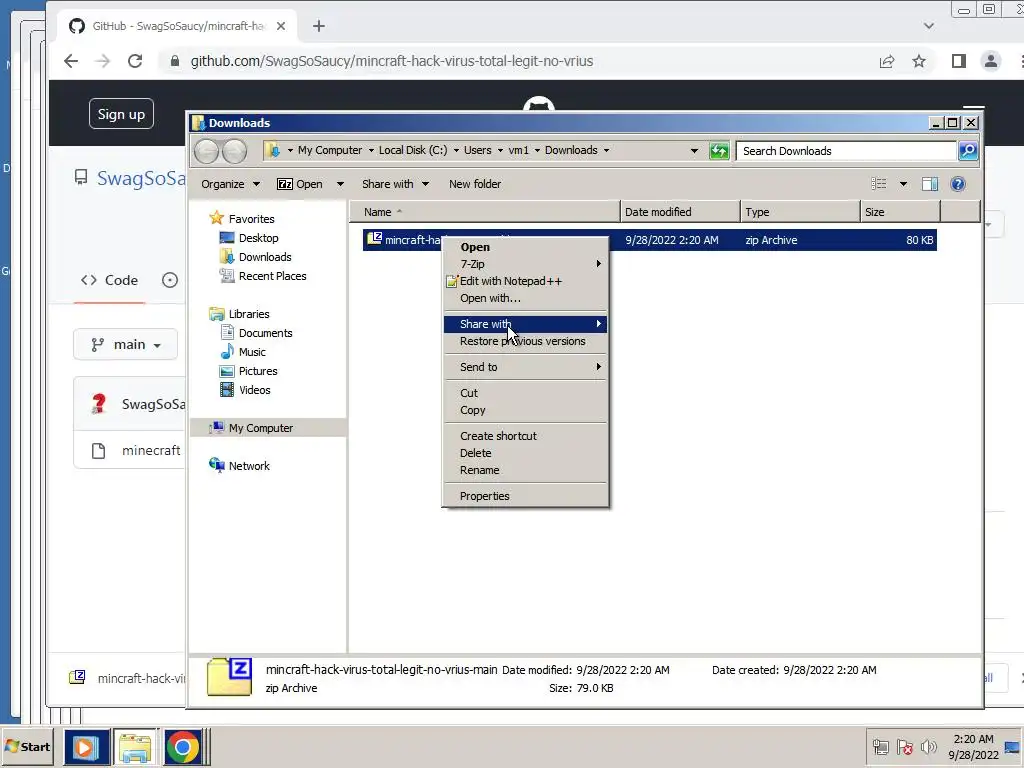This screenshot has width=1024, height=768.
Task: Click vm1 in address breadcrumb
Action: click(x=519, y=150)
